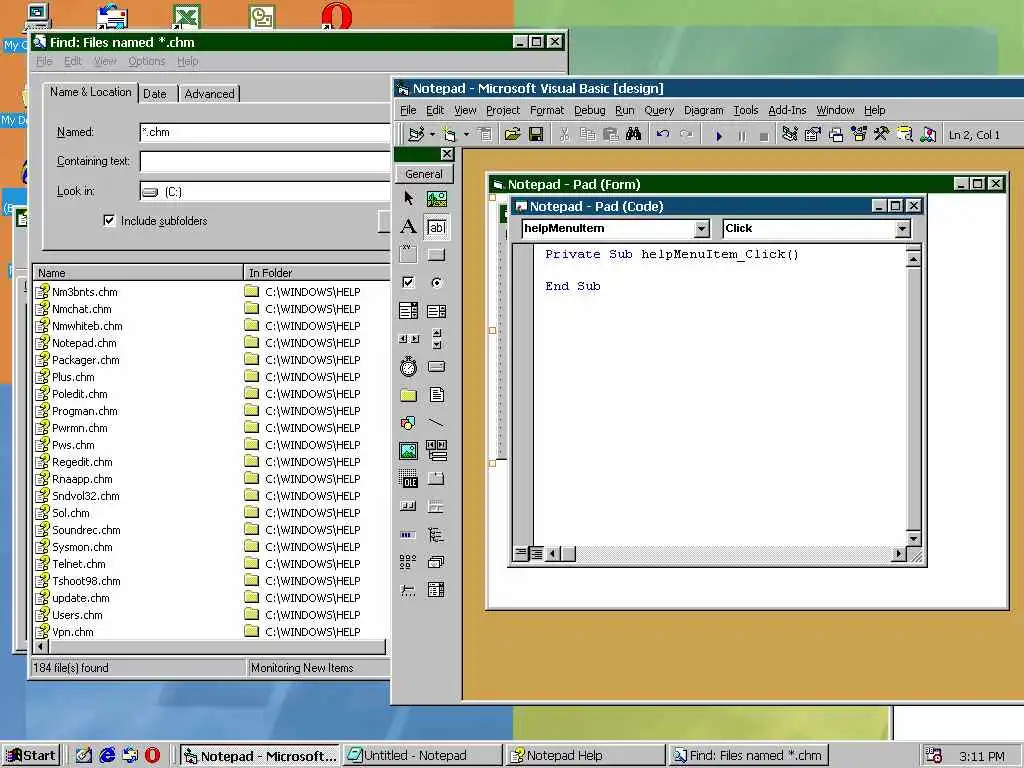This screenshot has width=1024, height=768.
Task: Click the Start run arrow icon
Action: tap(719, 136)
